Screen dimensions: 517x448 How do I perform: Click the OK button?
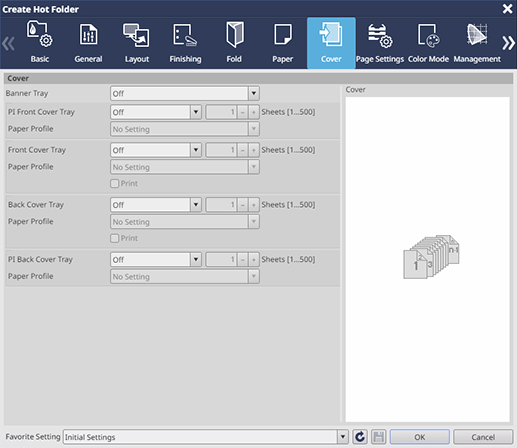pyautogui.click(x=419, y=437)
